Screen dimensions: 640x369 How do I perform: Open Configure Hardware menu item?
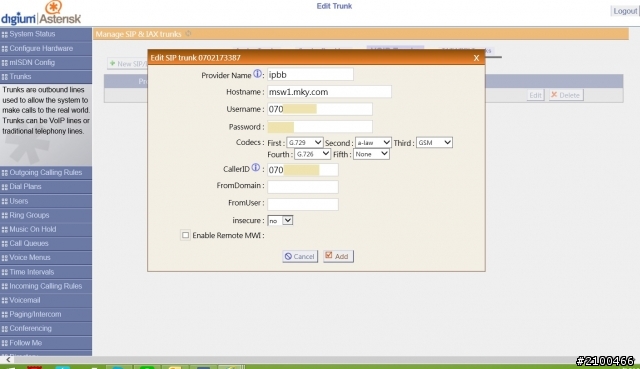(x=46, y=48)
